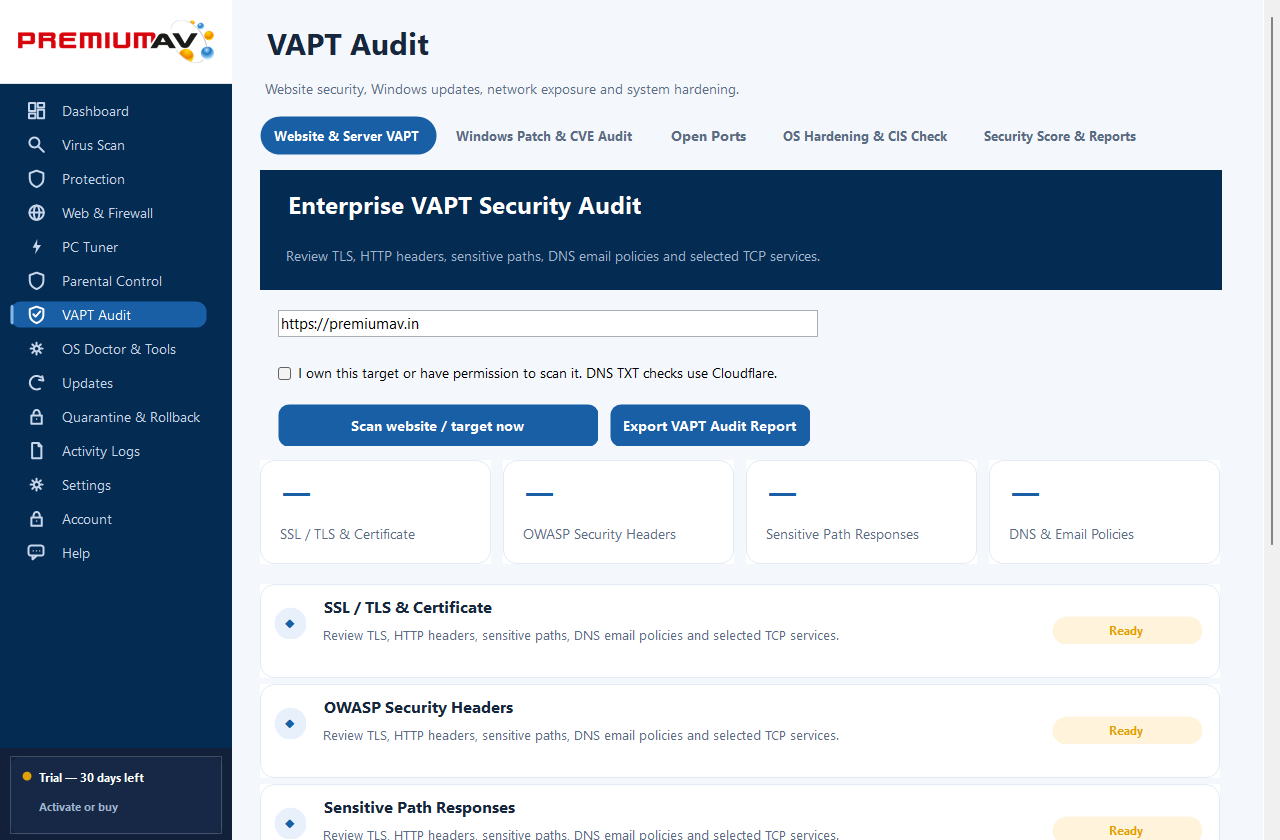
Task: Start scan with Scan website / target now
Action: pyautogui.click(x=438, y=426)
